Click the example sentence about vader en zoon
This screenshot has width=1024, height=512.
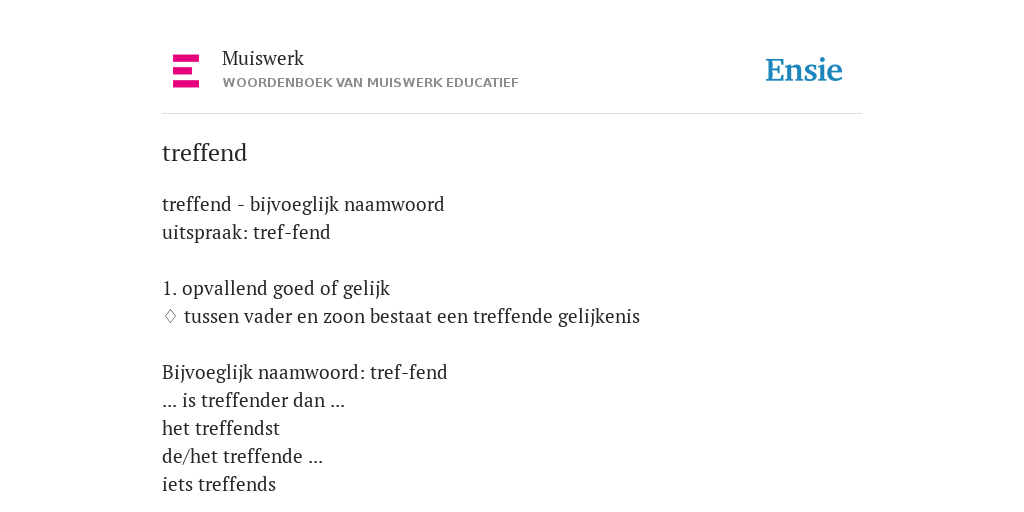(x=412, y=316)
